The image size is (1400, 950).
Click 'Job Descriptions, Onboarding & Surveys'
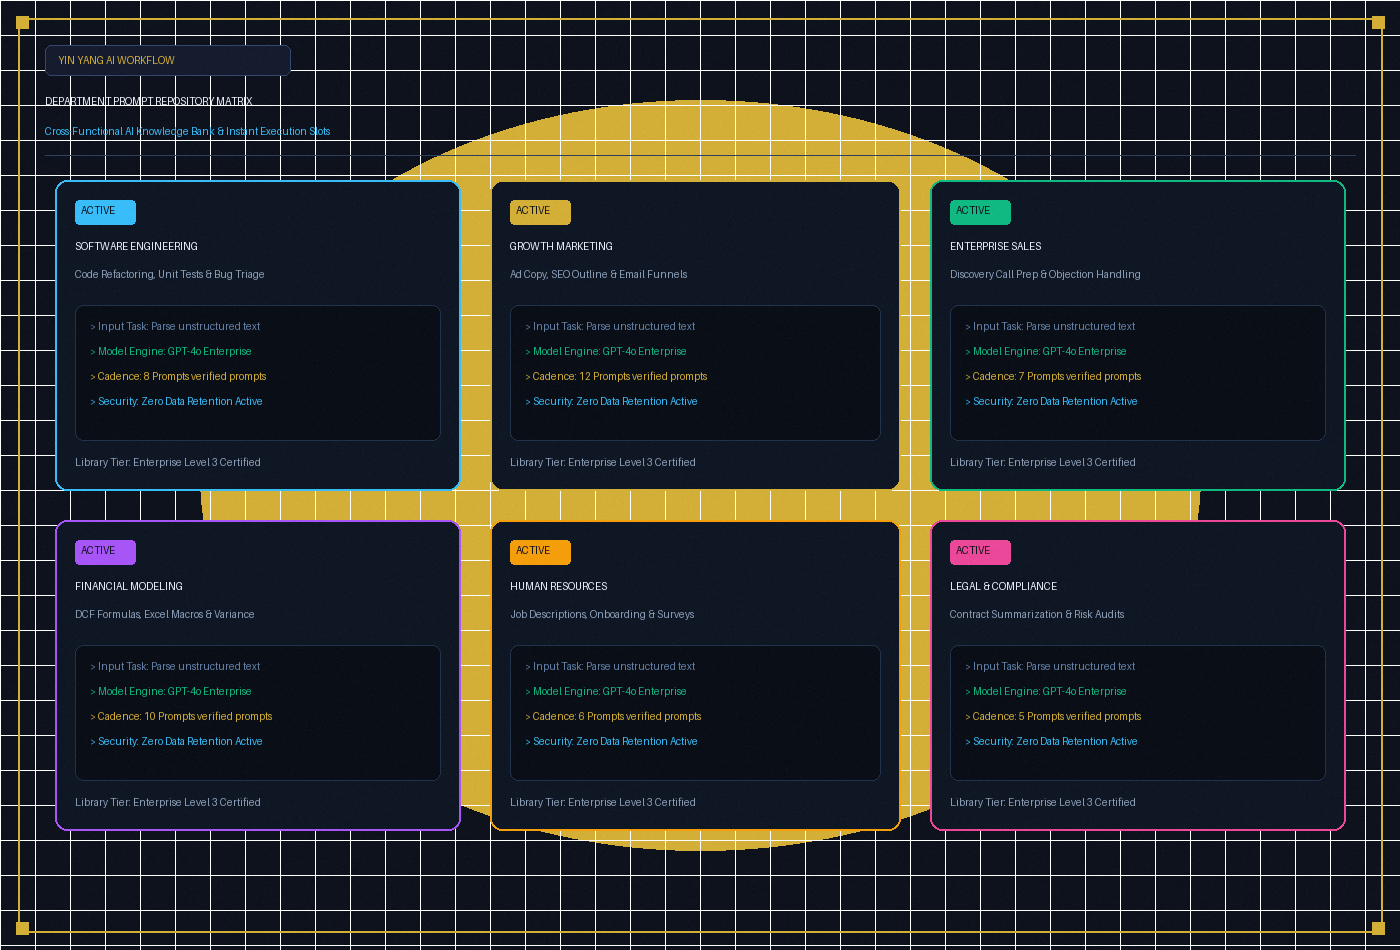(x=602, y=615)
